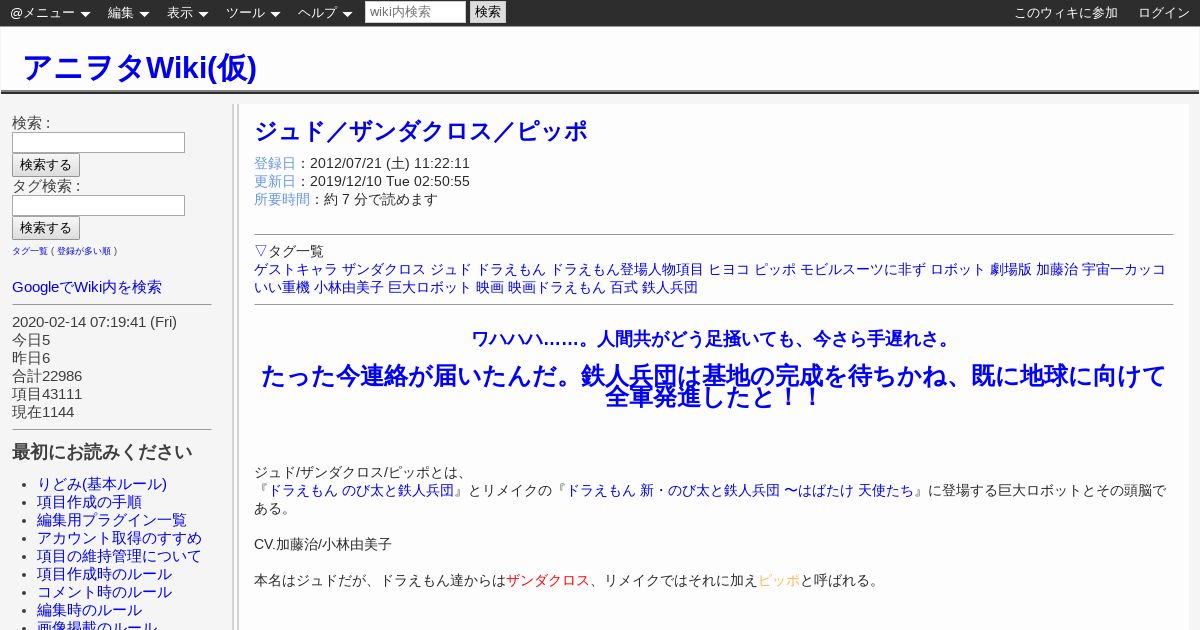Open the 登録が多い順 link

click(84, 251)
